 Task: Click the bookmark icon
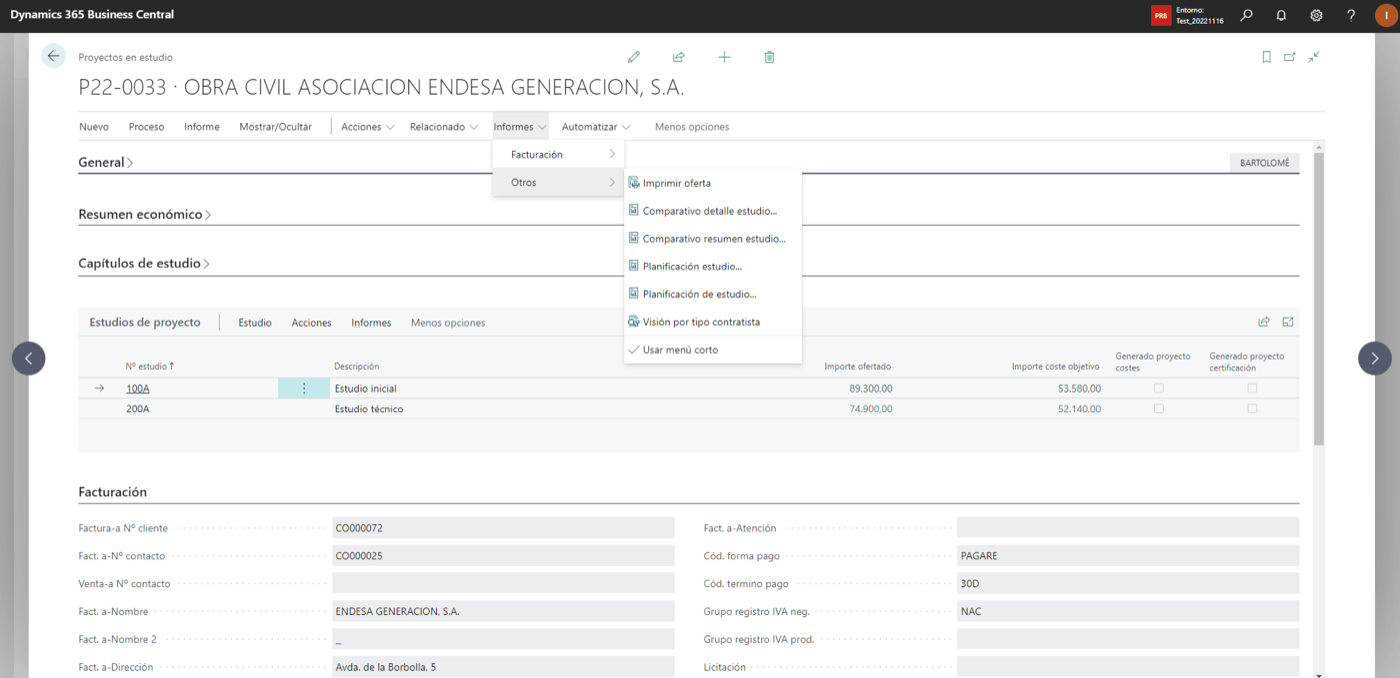1266,57
